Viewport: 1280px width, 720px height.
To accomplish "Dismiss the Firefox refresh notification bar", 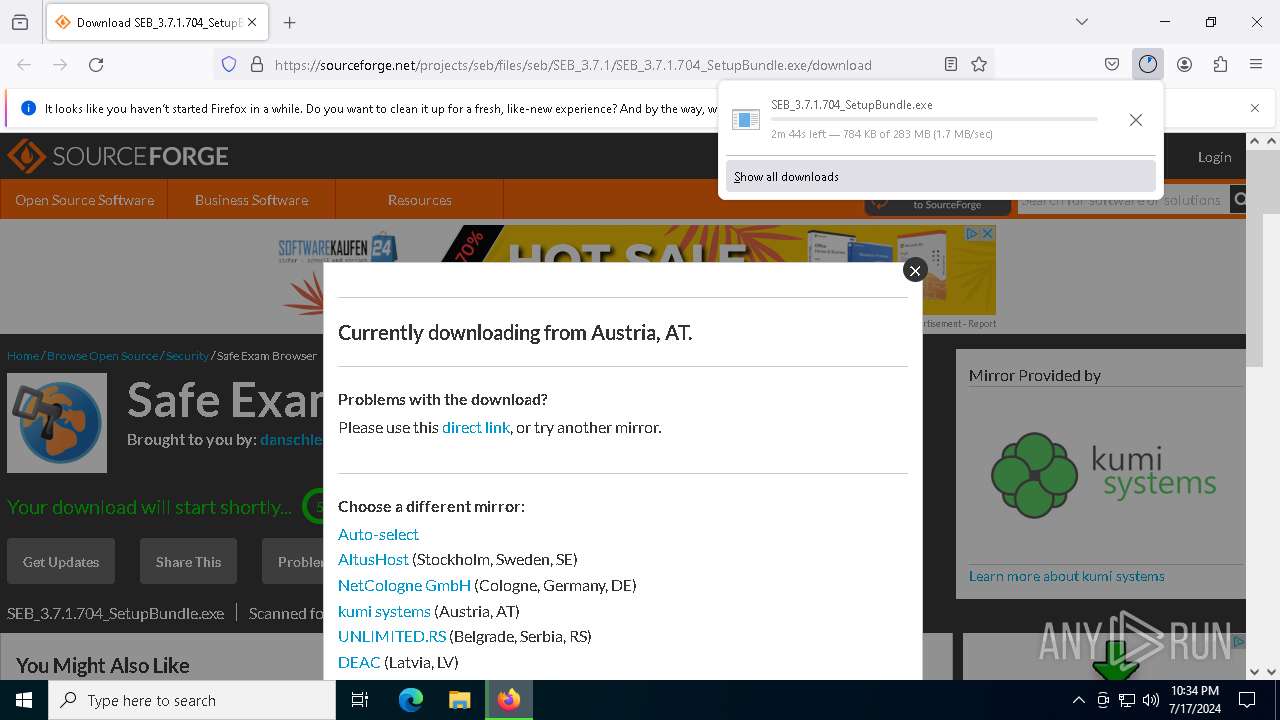I will (1255, 107).
